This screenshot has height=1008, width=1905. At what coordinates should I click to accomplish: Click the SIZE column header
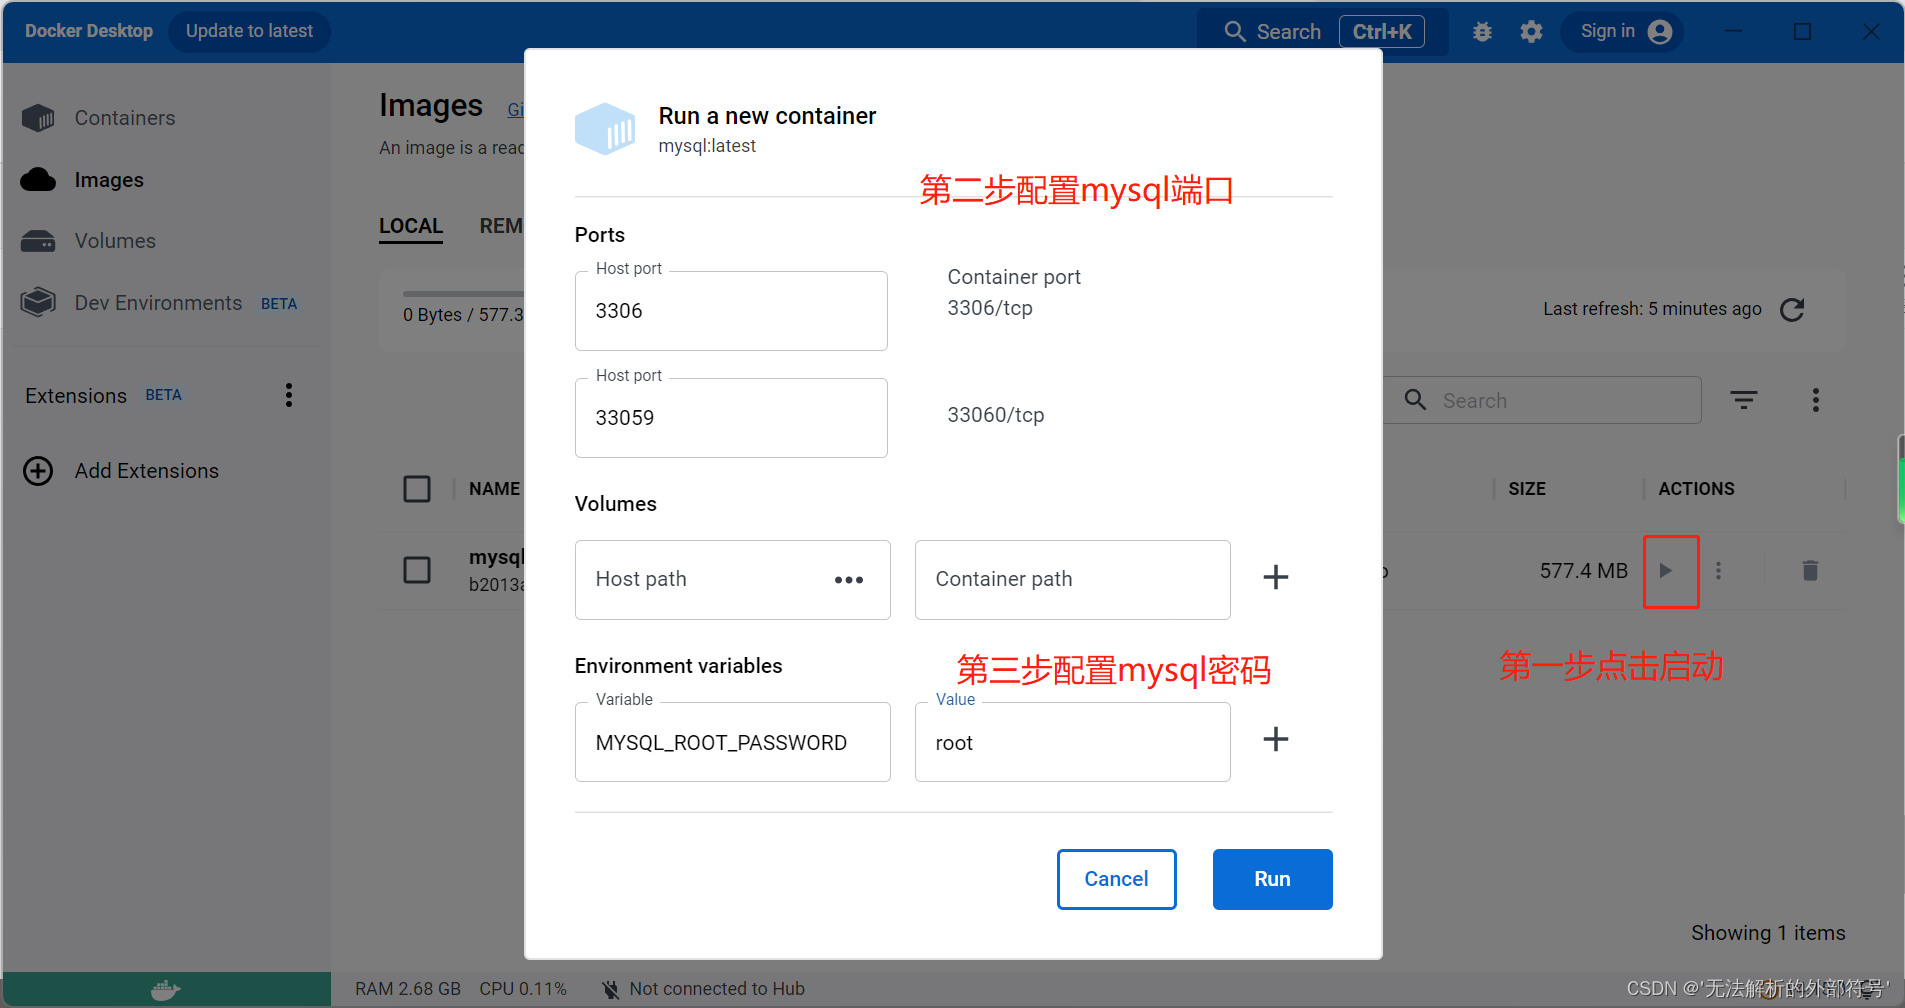click(1527, 489)
